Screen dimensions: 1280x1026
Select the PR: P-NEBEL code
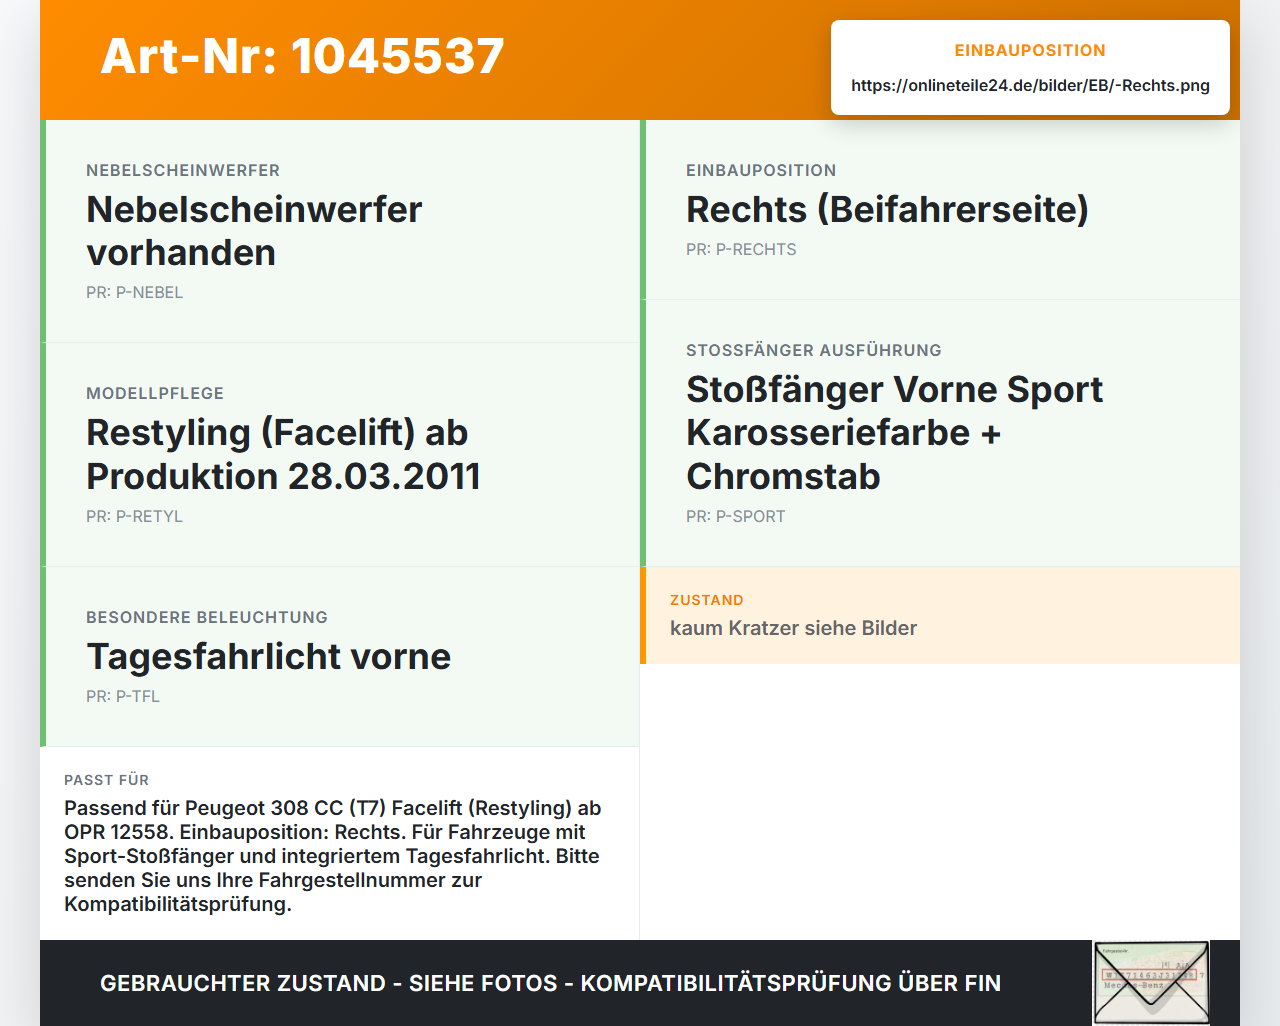134,293
